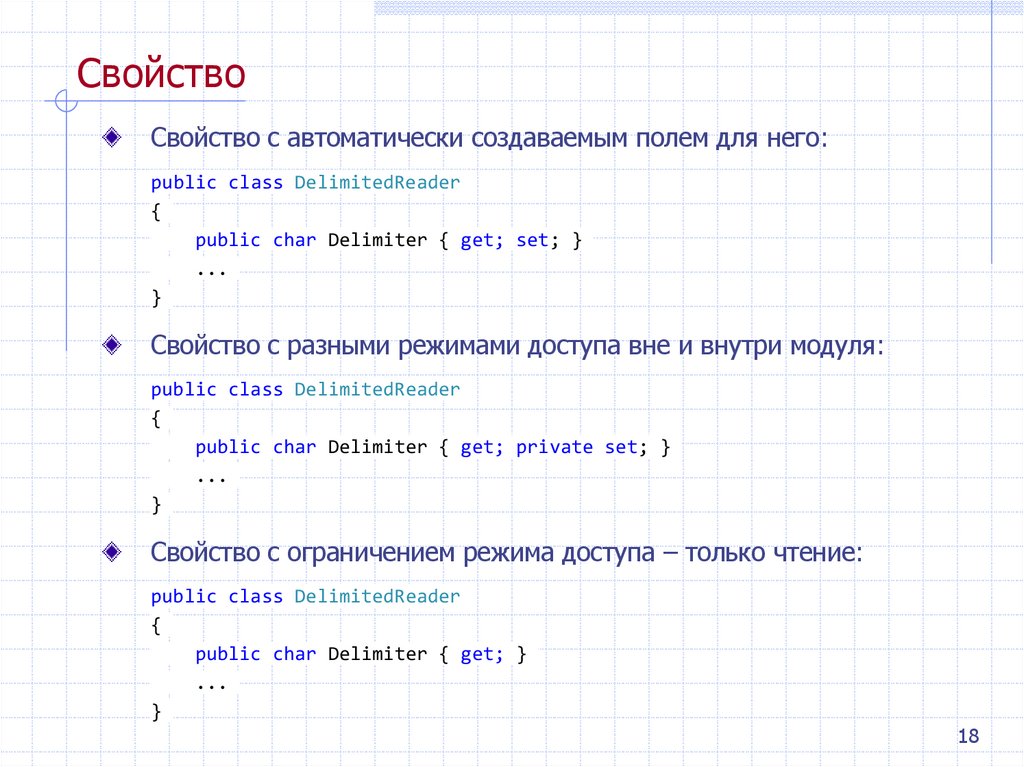
Task: Click the heading about automatically created field
Action: pyautogui.click(x=488, y=138)
